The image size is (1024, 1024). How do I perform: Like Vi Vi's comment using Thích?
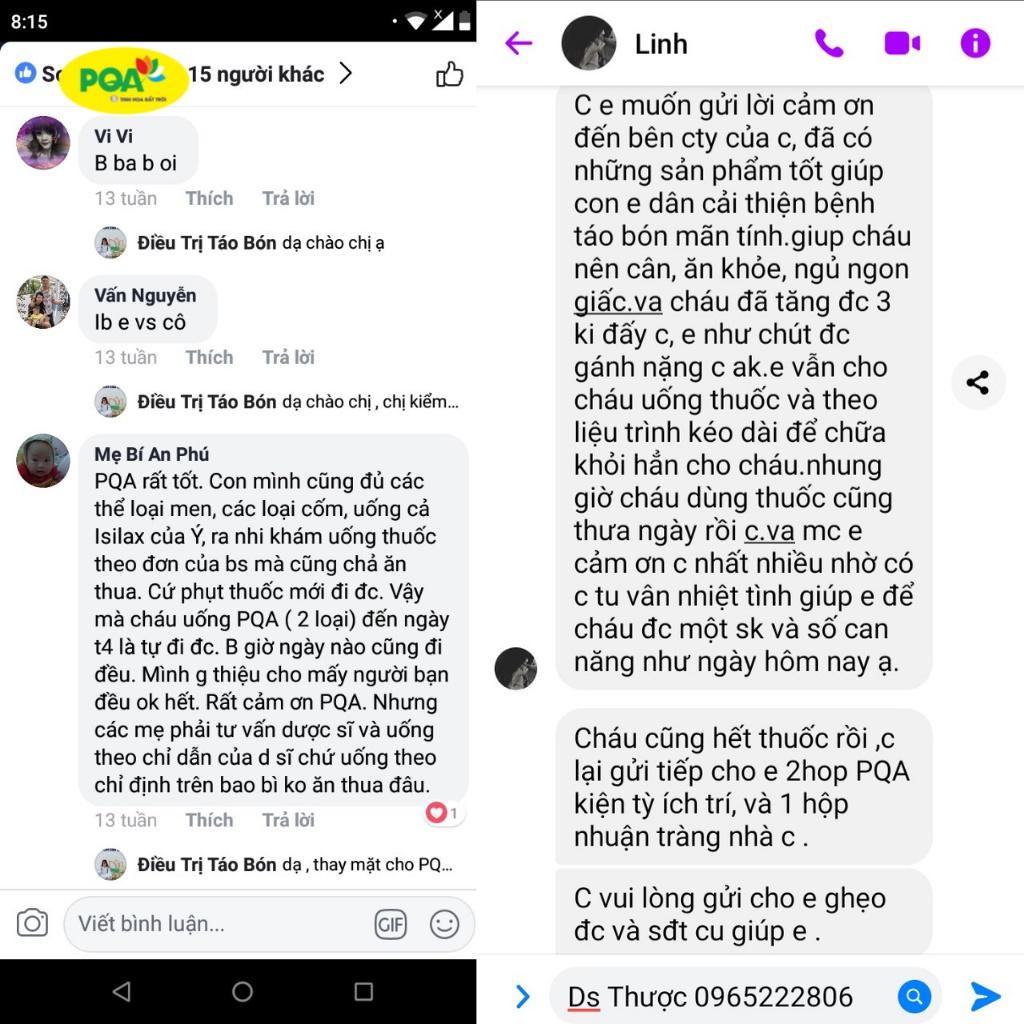pyautogui.click(x=209, y=198)
